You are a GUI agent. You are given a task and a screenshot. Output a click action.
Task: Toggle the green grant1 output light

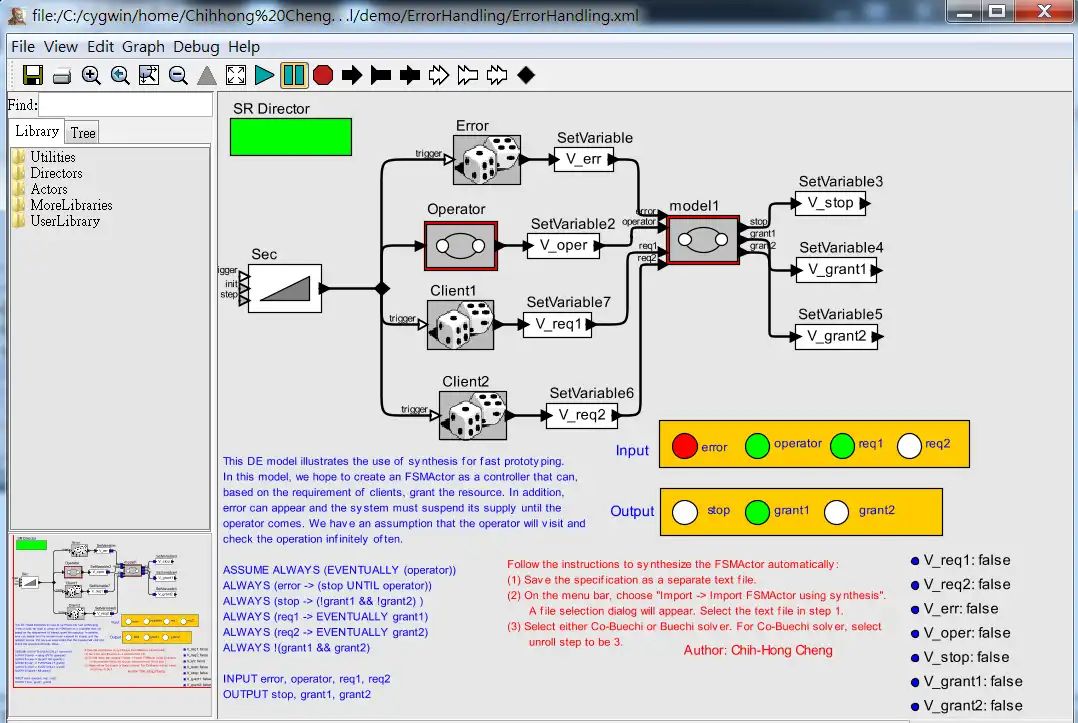(x=758, y=511)
